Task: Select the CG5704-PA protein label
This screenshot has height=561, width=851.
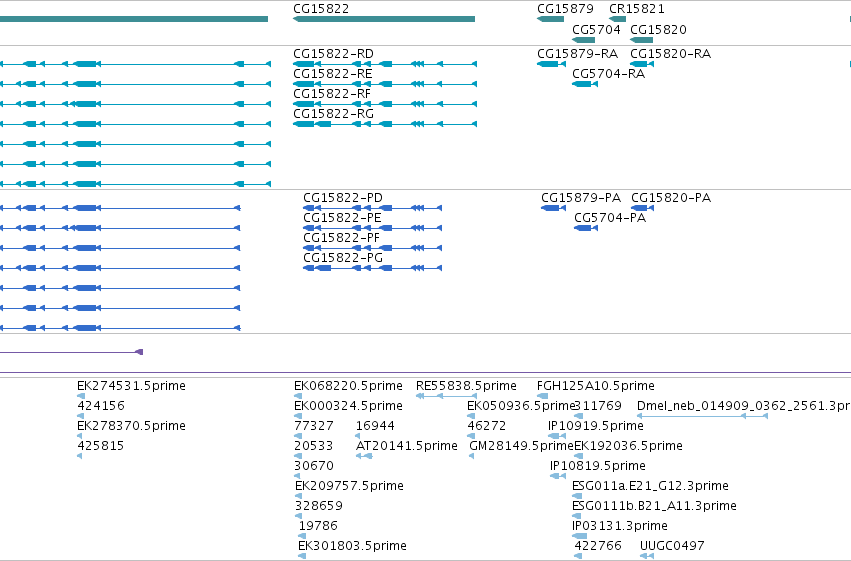Action: tap(610, 218)
